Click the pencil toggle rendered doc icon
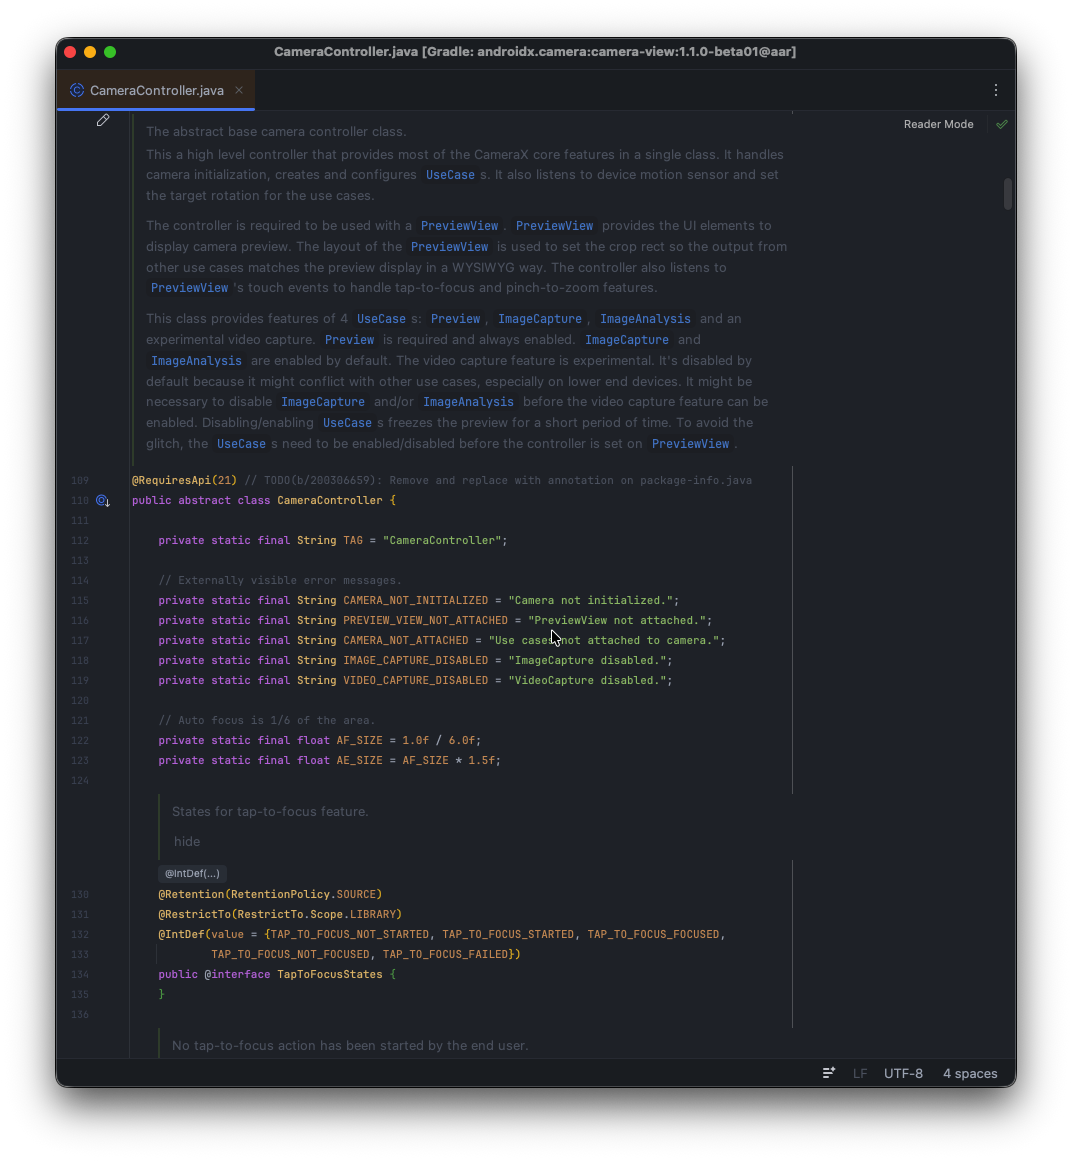Image resolution: width=1072 pixels, height=1161 pixels. tap(103, 120)
